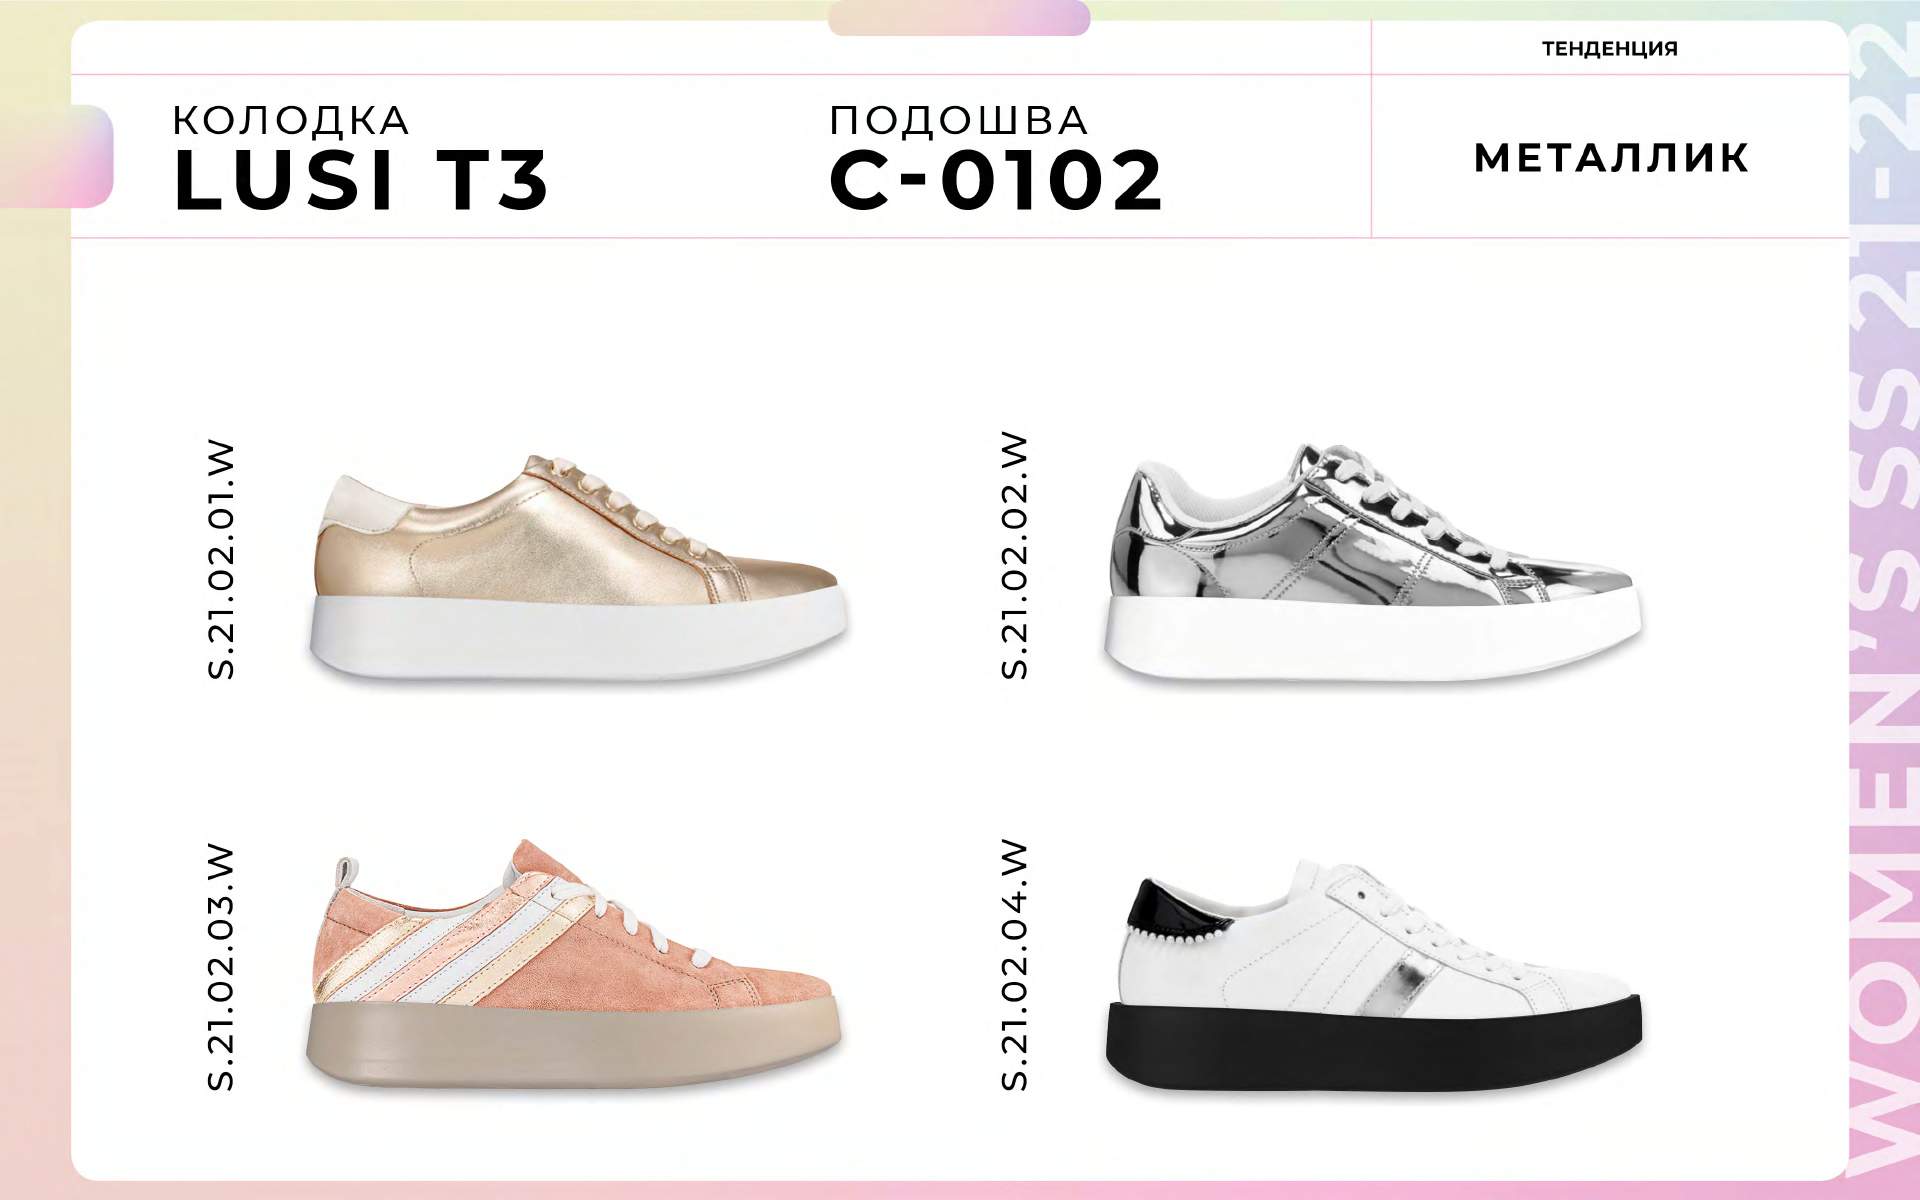This screenshot has width=1920, height=1200.
Task: Click the white platform sole of gold sneaker
Action: [x=578, y=638]
